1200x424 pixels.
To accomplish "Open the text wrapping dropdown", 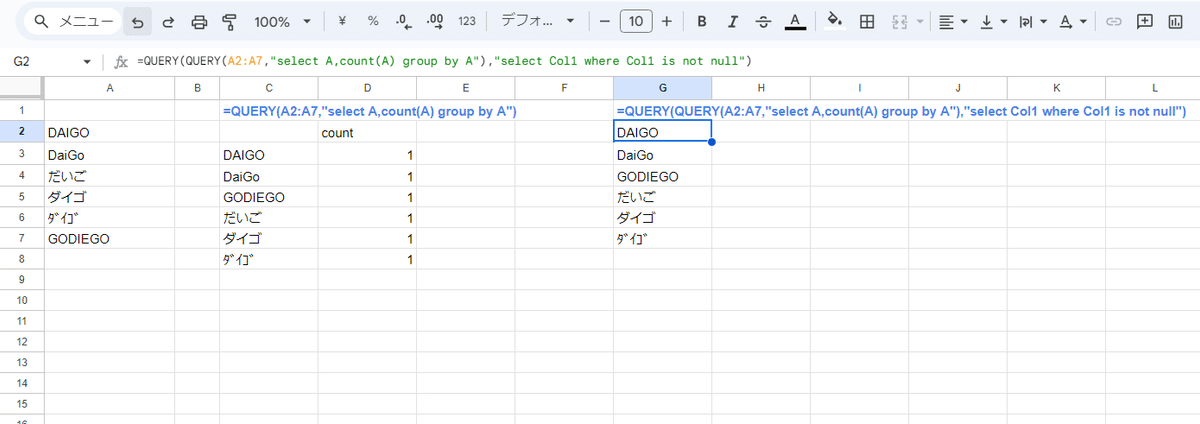I will click(1031, 21).
